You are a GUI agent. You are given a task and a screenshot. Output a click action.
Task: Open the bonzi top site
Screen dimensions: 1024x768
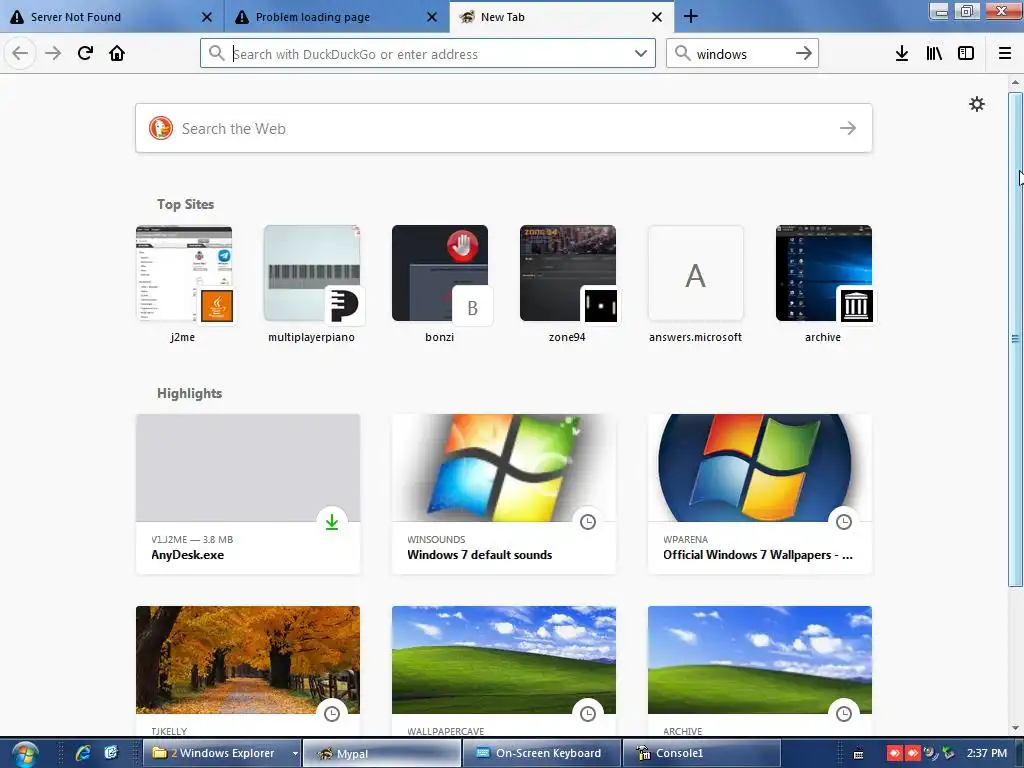pos(440,284)
